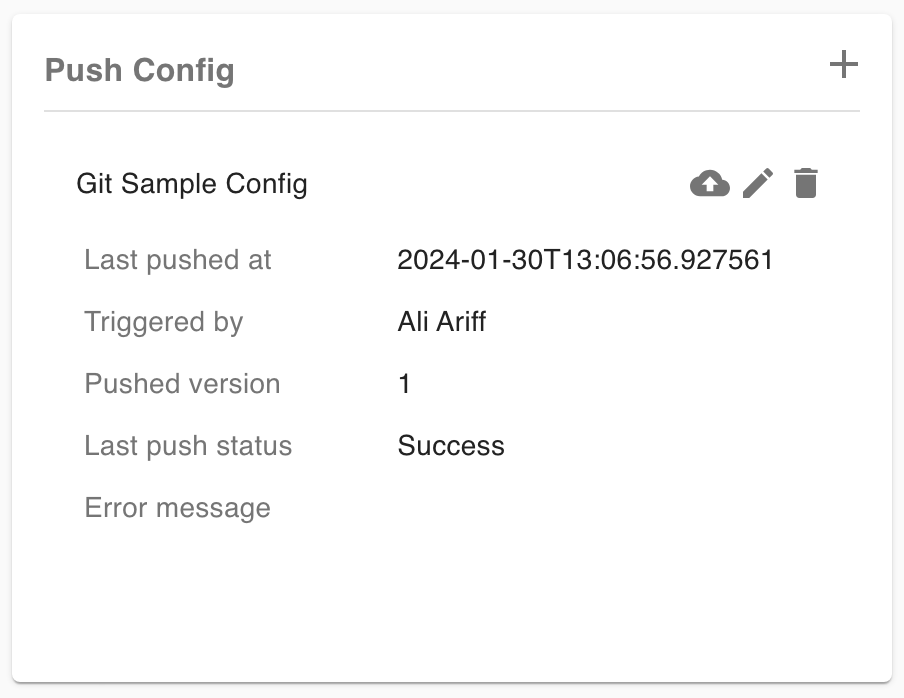Click the name Ali Ariff

(441, 322)
